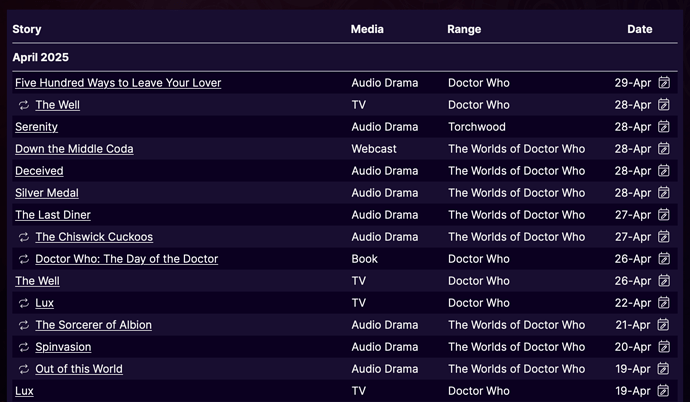
Task: Open the calendar edit icon for Serenity
Action: pyautogui.click(x=664, y=127)
